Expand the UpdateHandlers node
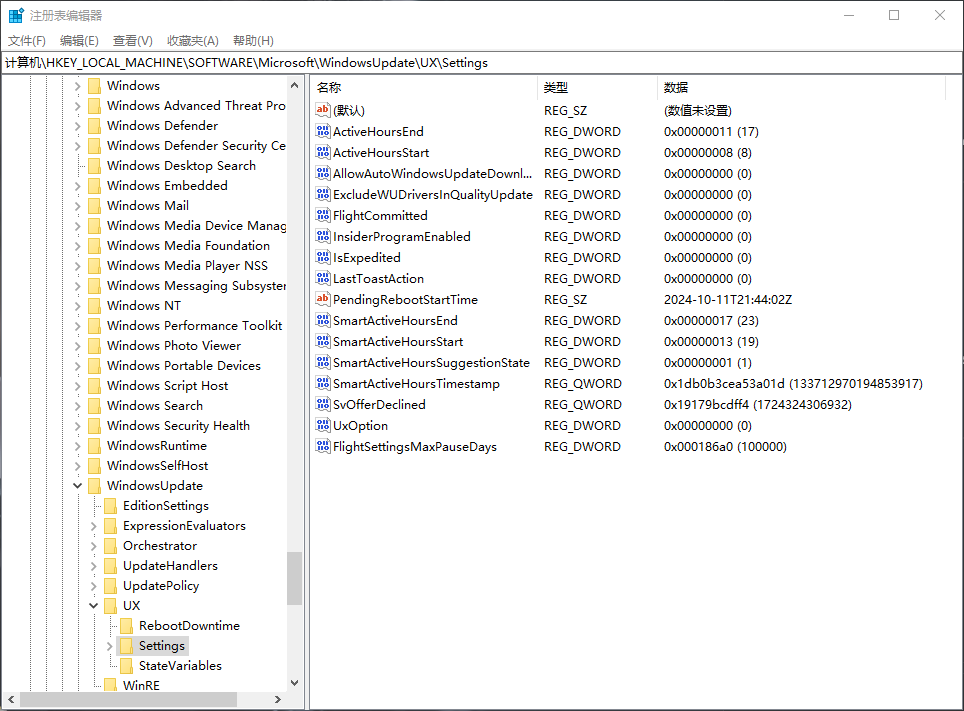Viewport: 964px width, 711px height. pyautogui.click(x=93, y=566)
